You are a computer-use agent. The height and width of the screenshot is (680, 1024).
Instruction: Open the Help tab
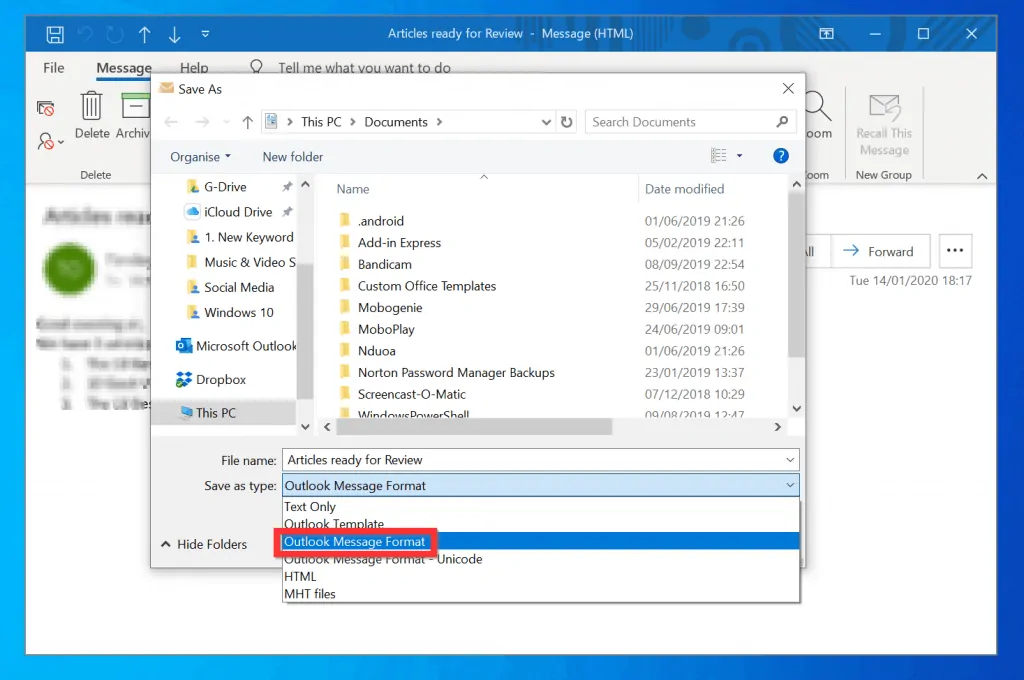[194, 68]
